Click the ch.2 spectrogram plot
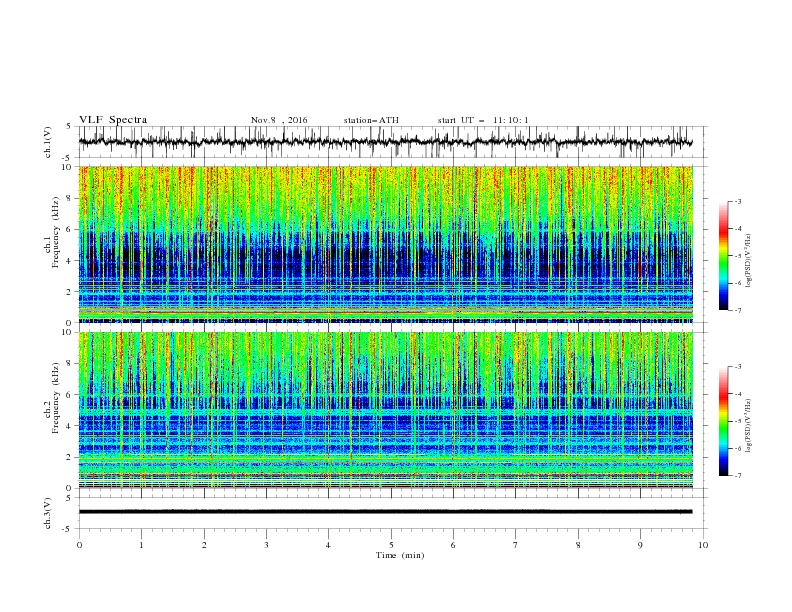 (386, 410)
